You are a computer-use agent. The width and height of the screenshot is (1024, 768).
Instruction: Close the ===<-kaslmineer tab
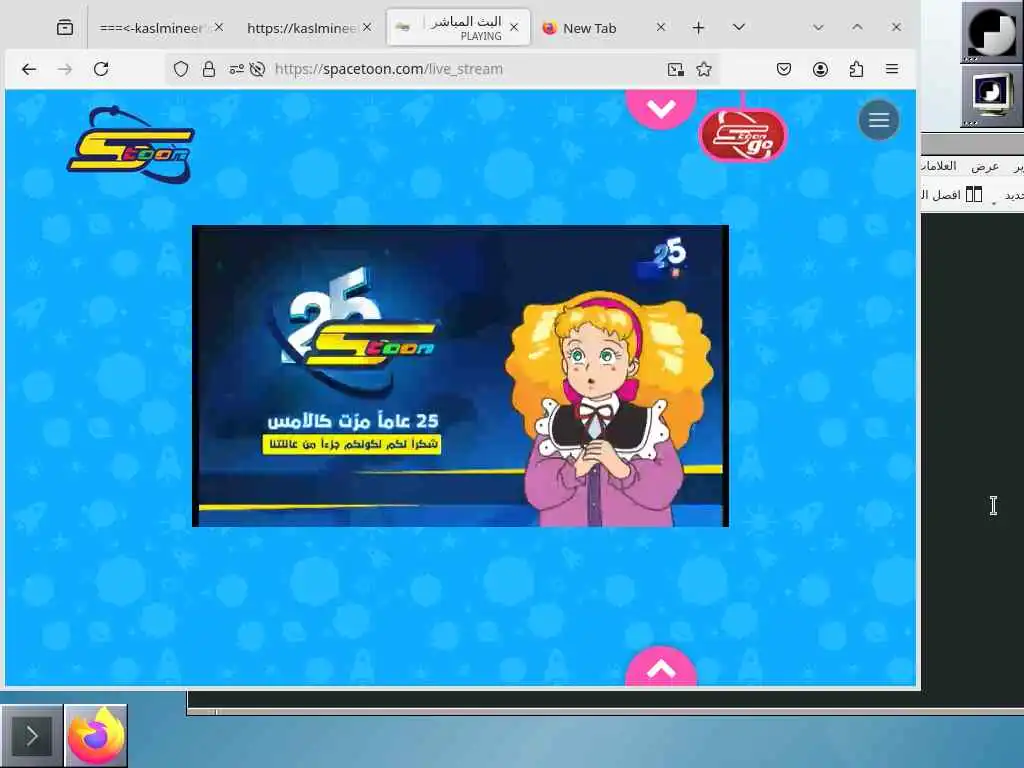tap(219, 27)
